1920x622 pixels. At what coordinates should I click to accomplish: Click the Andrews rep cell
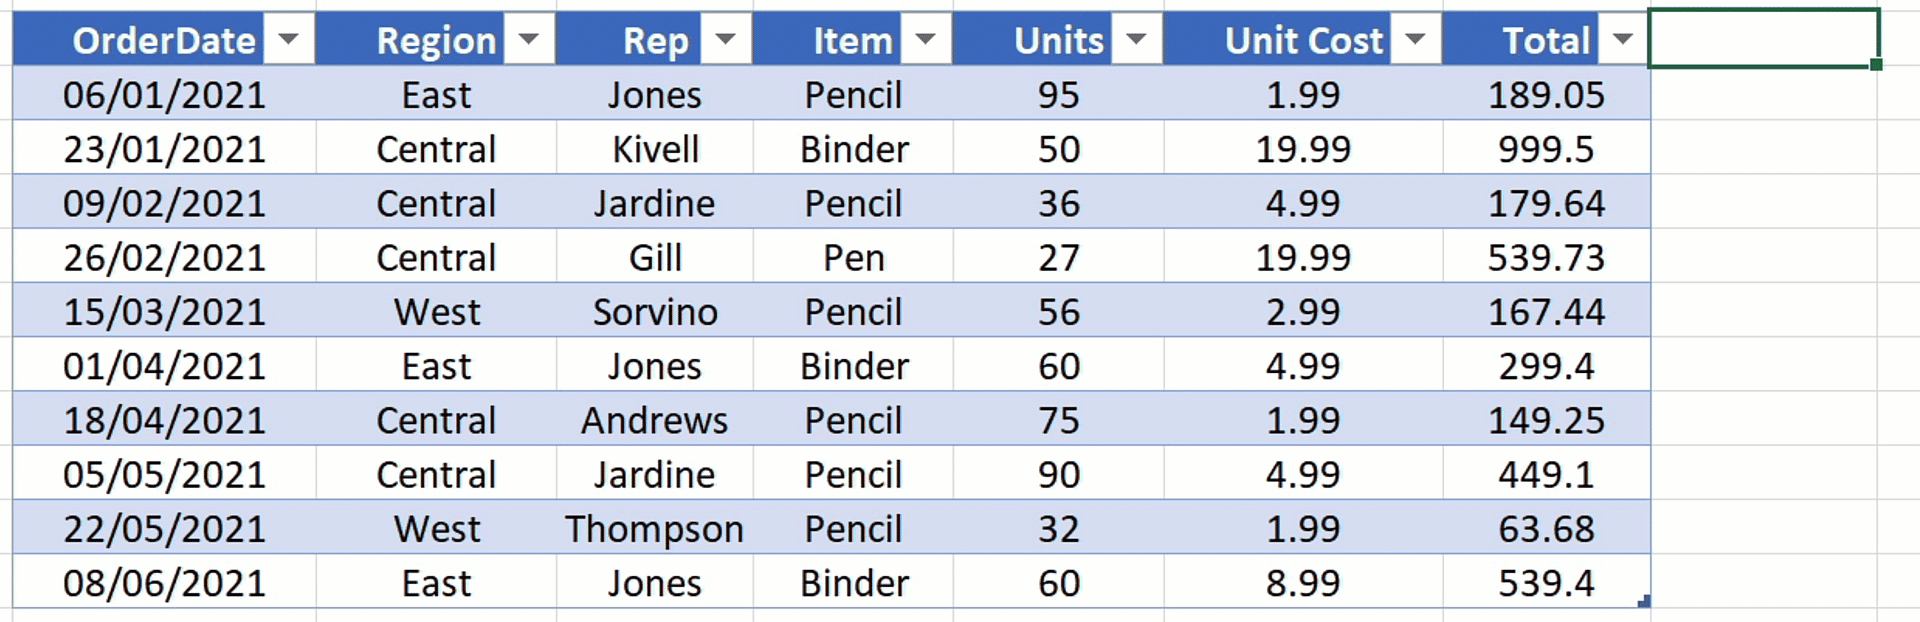click(654, 420)
